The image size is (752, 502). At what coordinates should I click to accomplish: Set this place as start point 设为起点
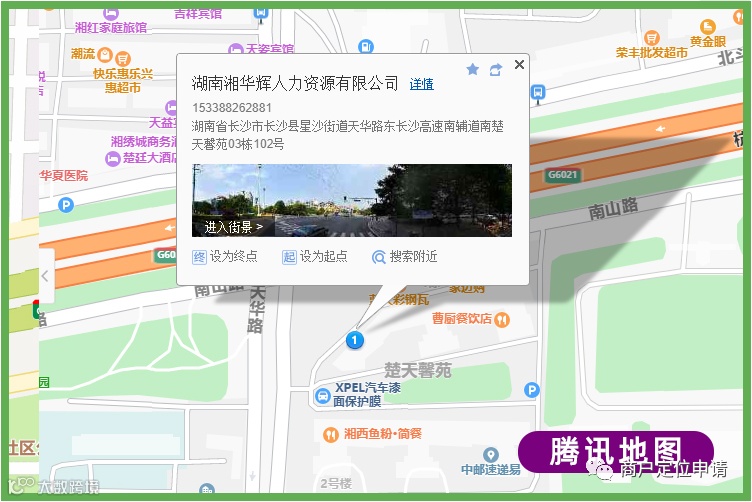315,257
